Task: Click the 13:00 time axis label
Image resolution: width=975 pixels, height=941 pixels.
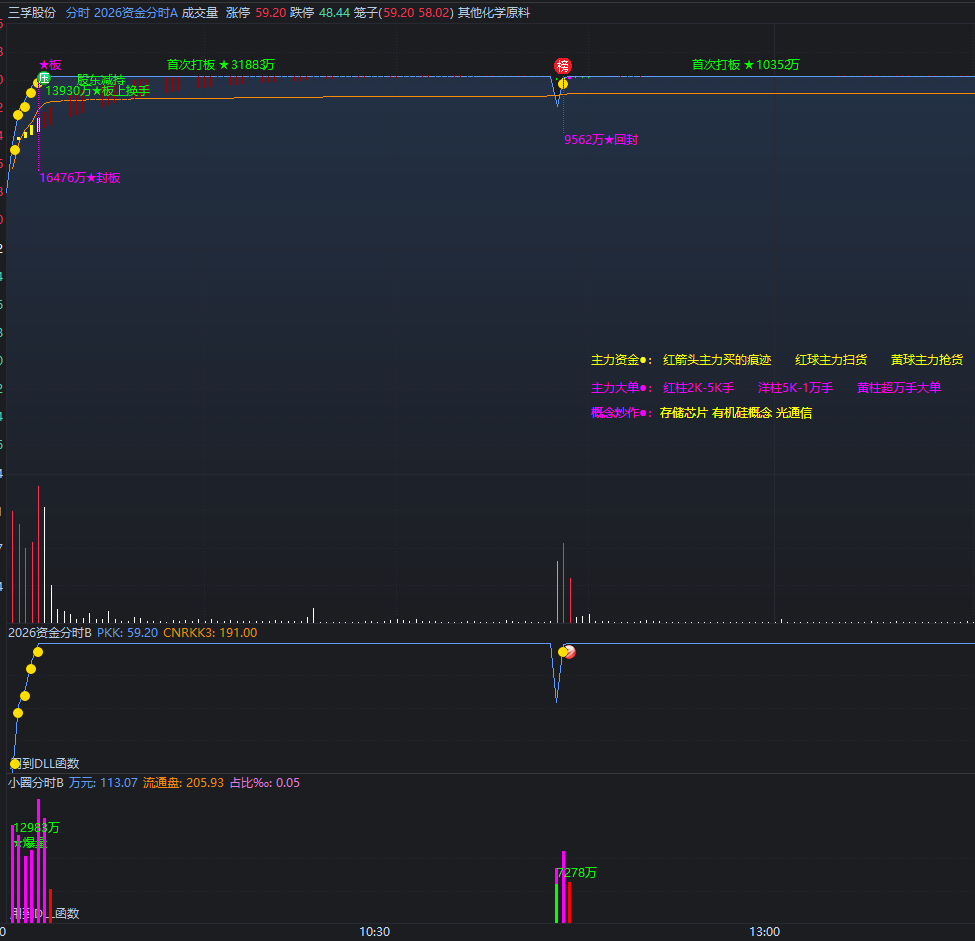Action: [x=764, y=932]
